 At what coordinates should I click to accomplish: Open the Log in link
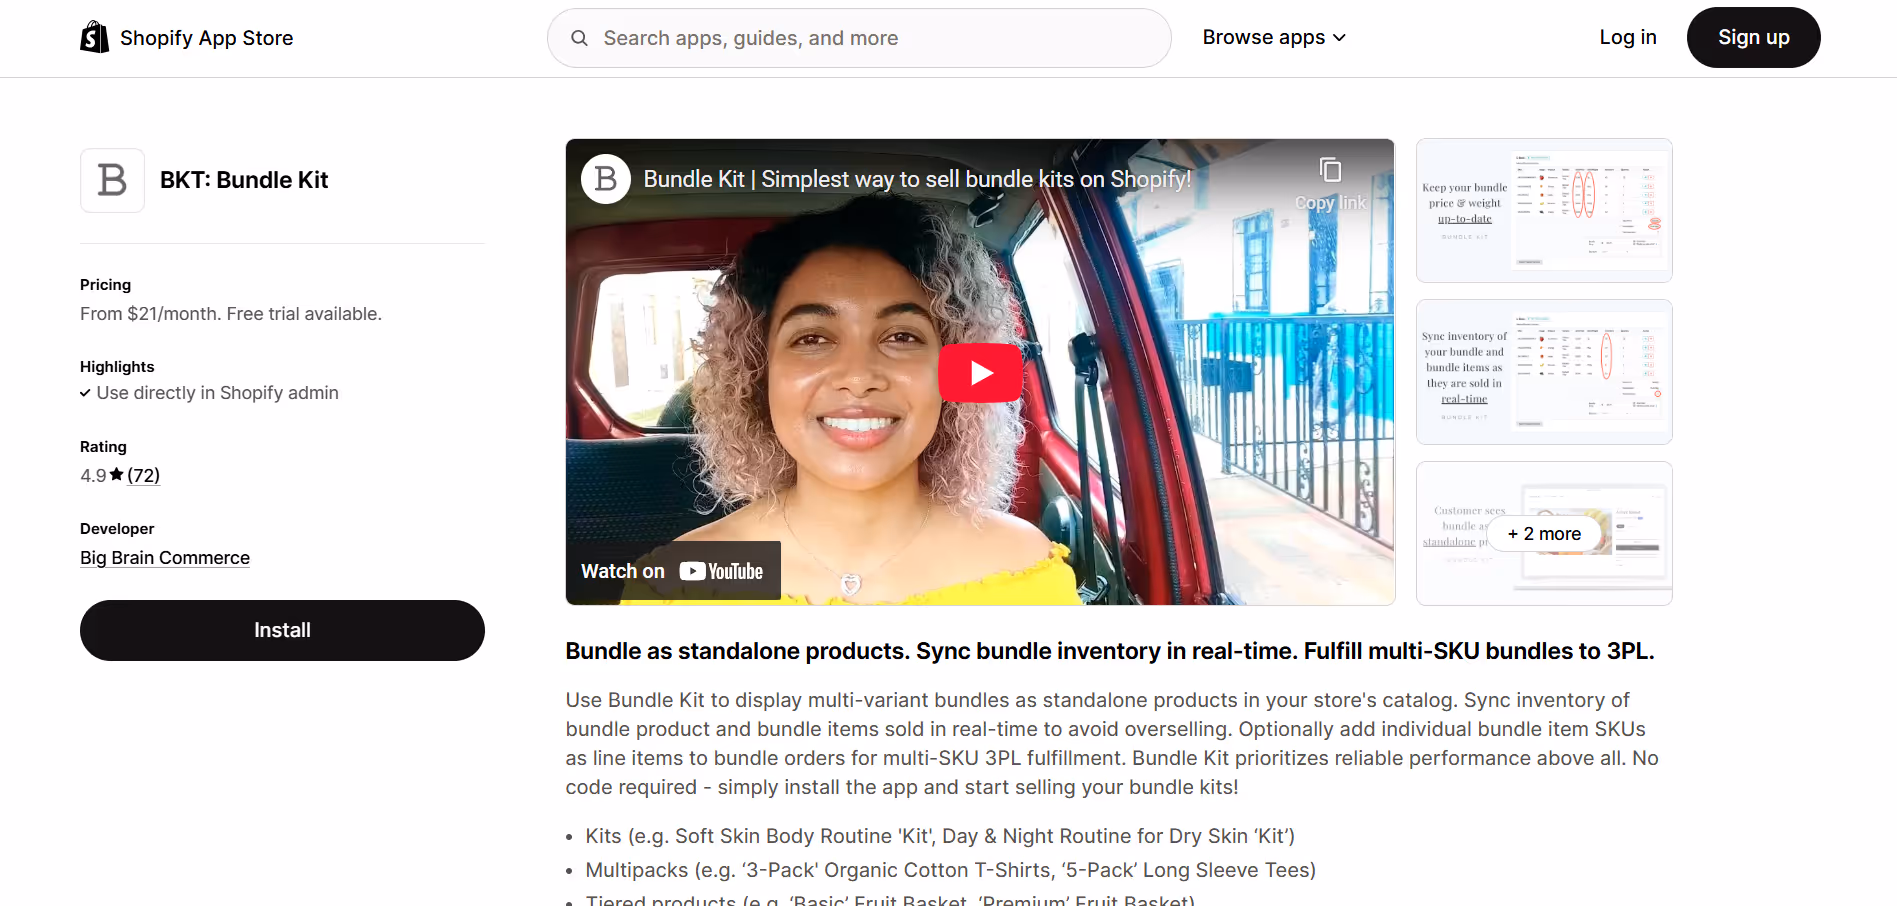coord(1628,37)
